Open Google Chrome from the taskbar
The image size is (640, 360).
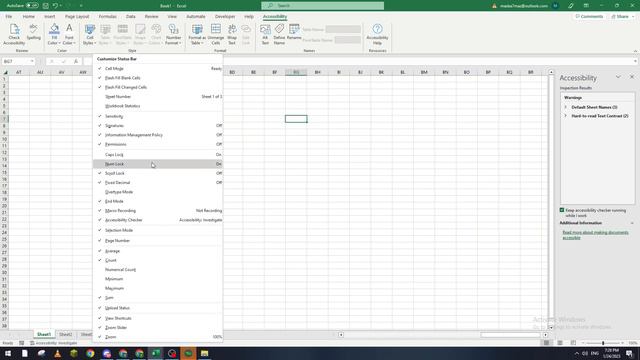click(x=90, y=353)
